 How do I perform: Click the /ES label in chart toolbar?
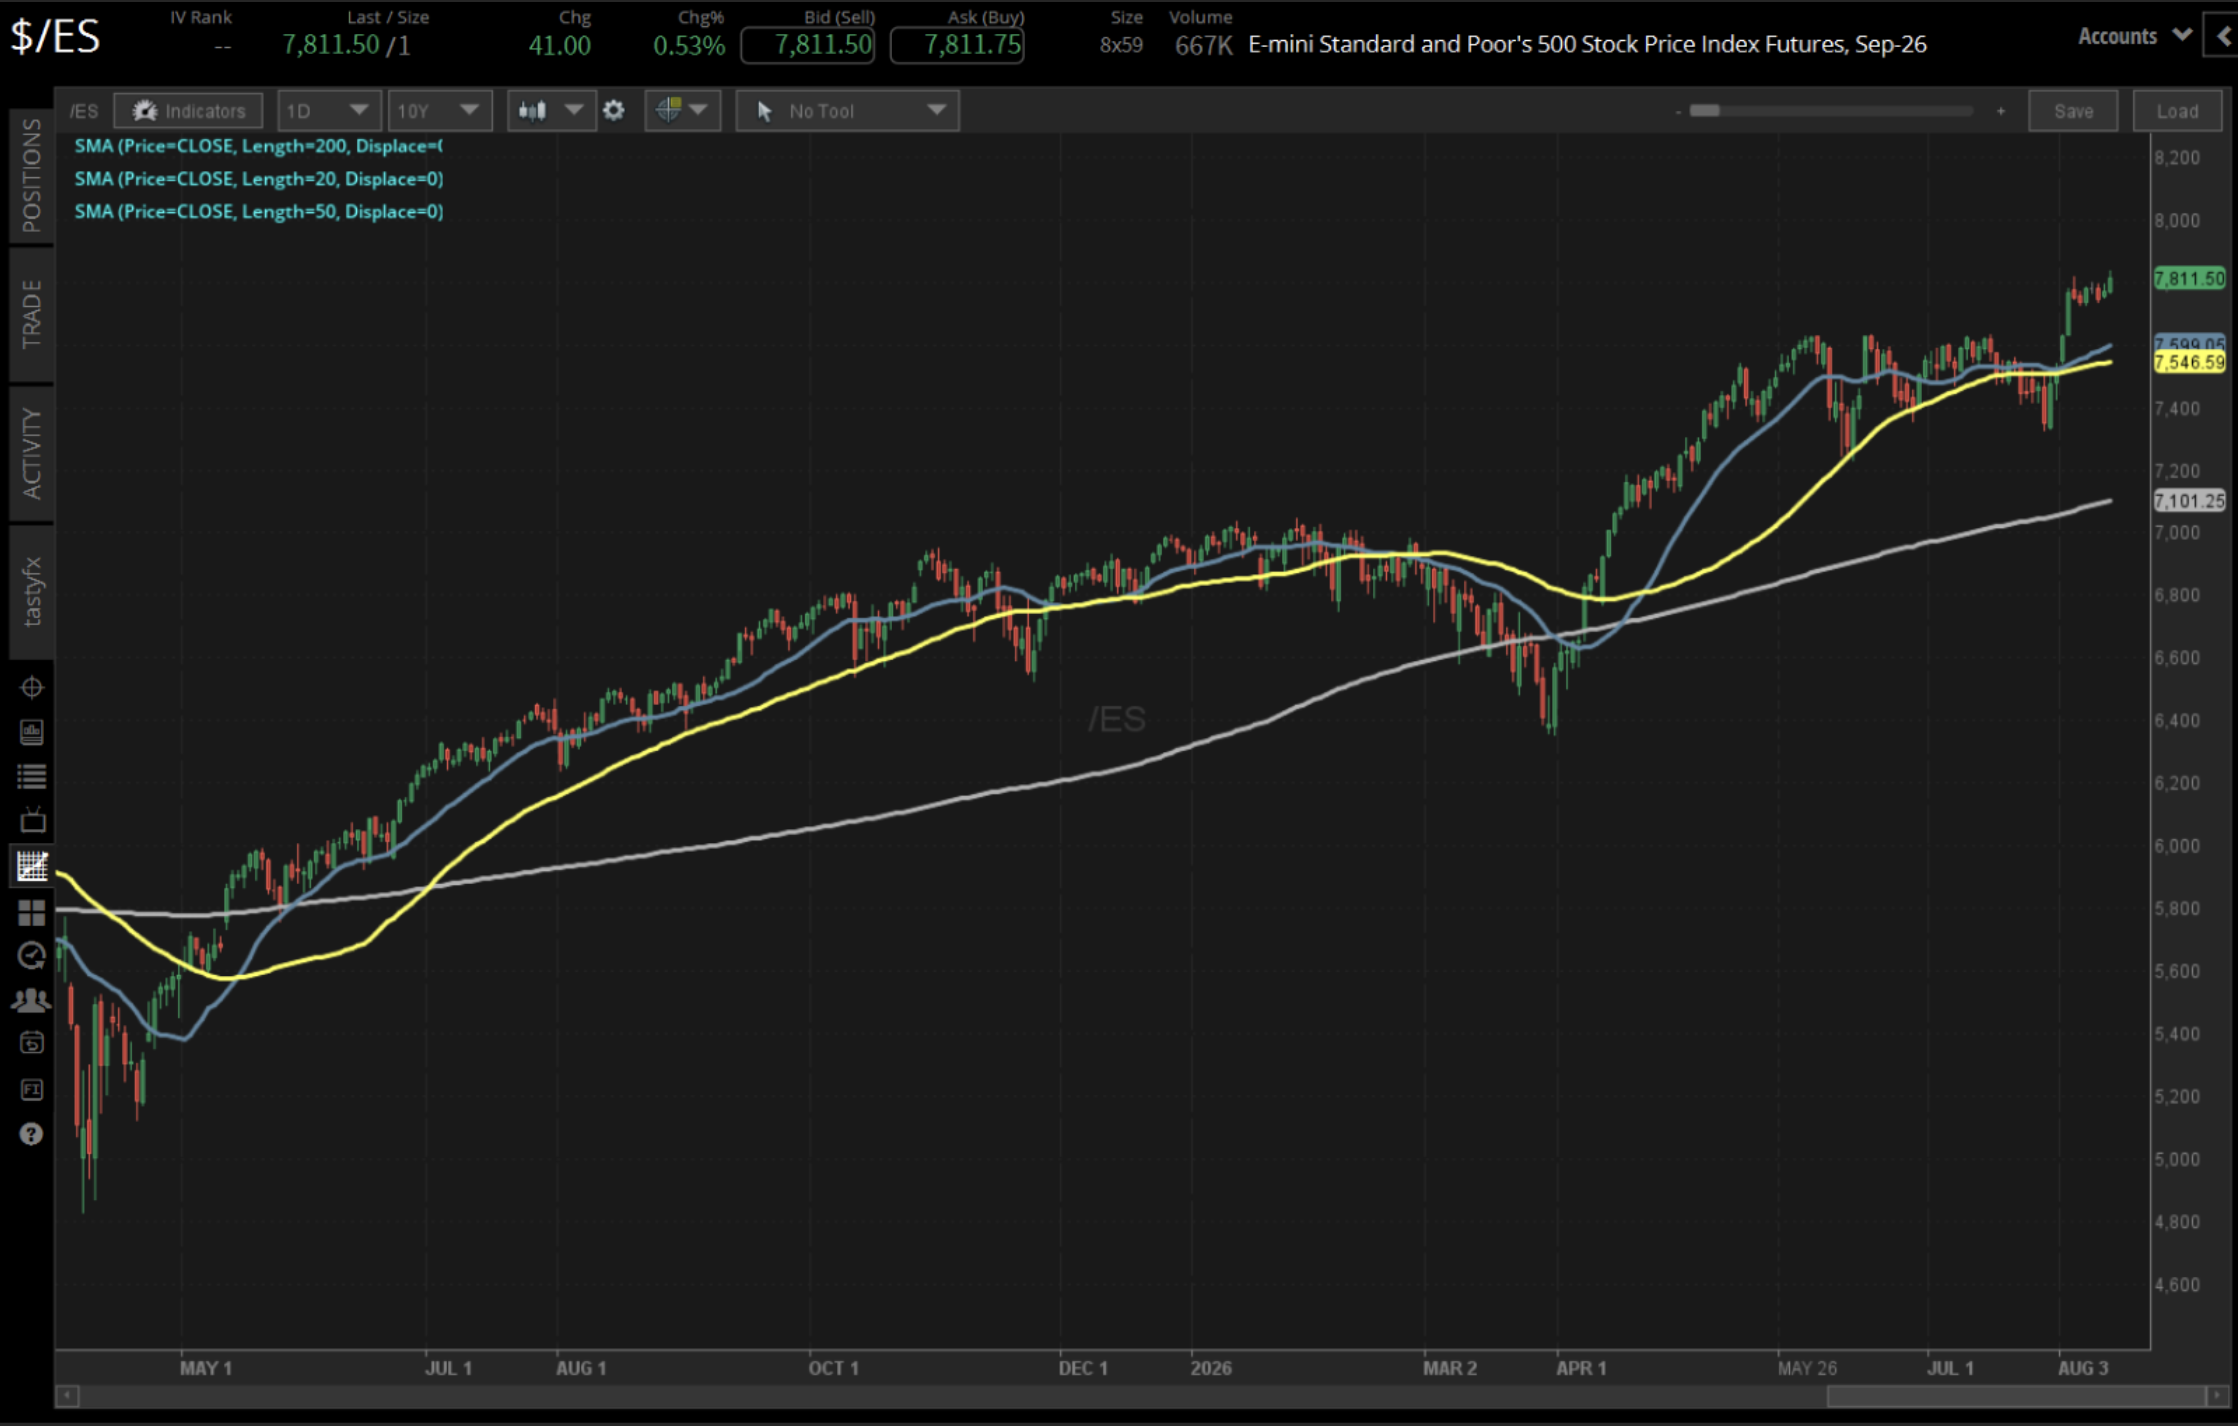(84, 111)
